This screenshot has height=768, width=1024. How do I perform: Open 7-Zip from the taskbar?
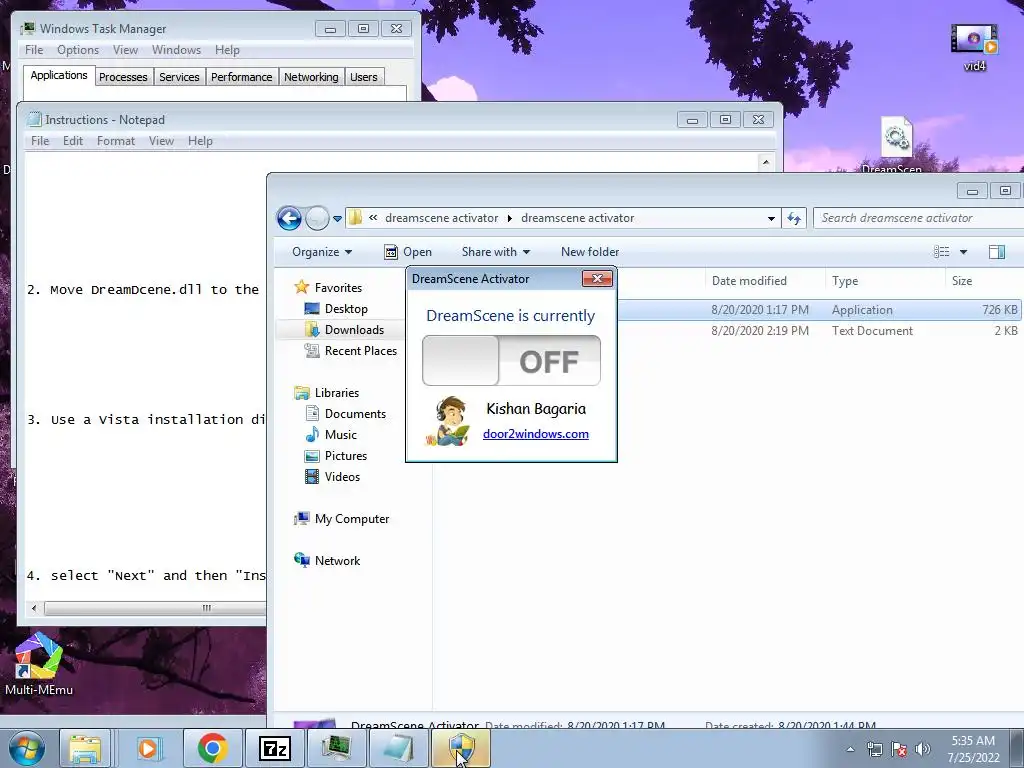274,748
